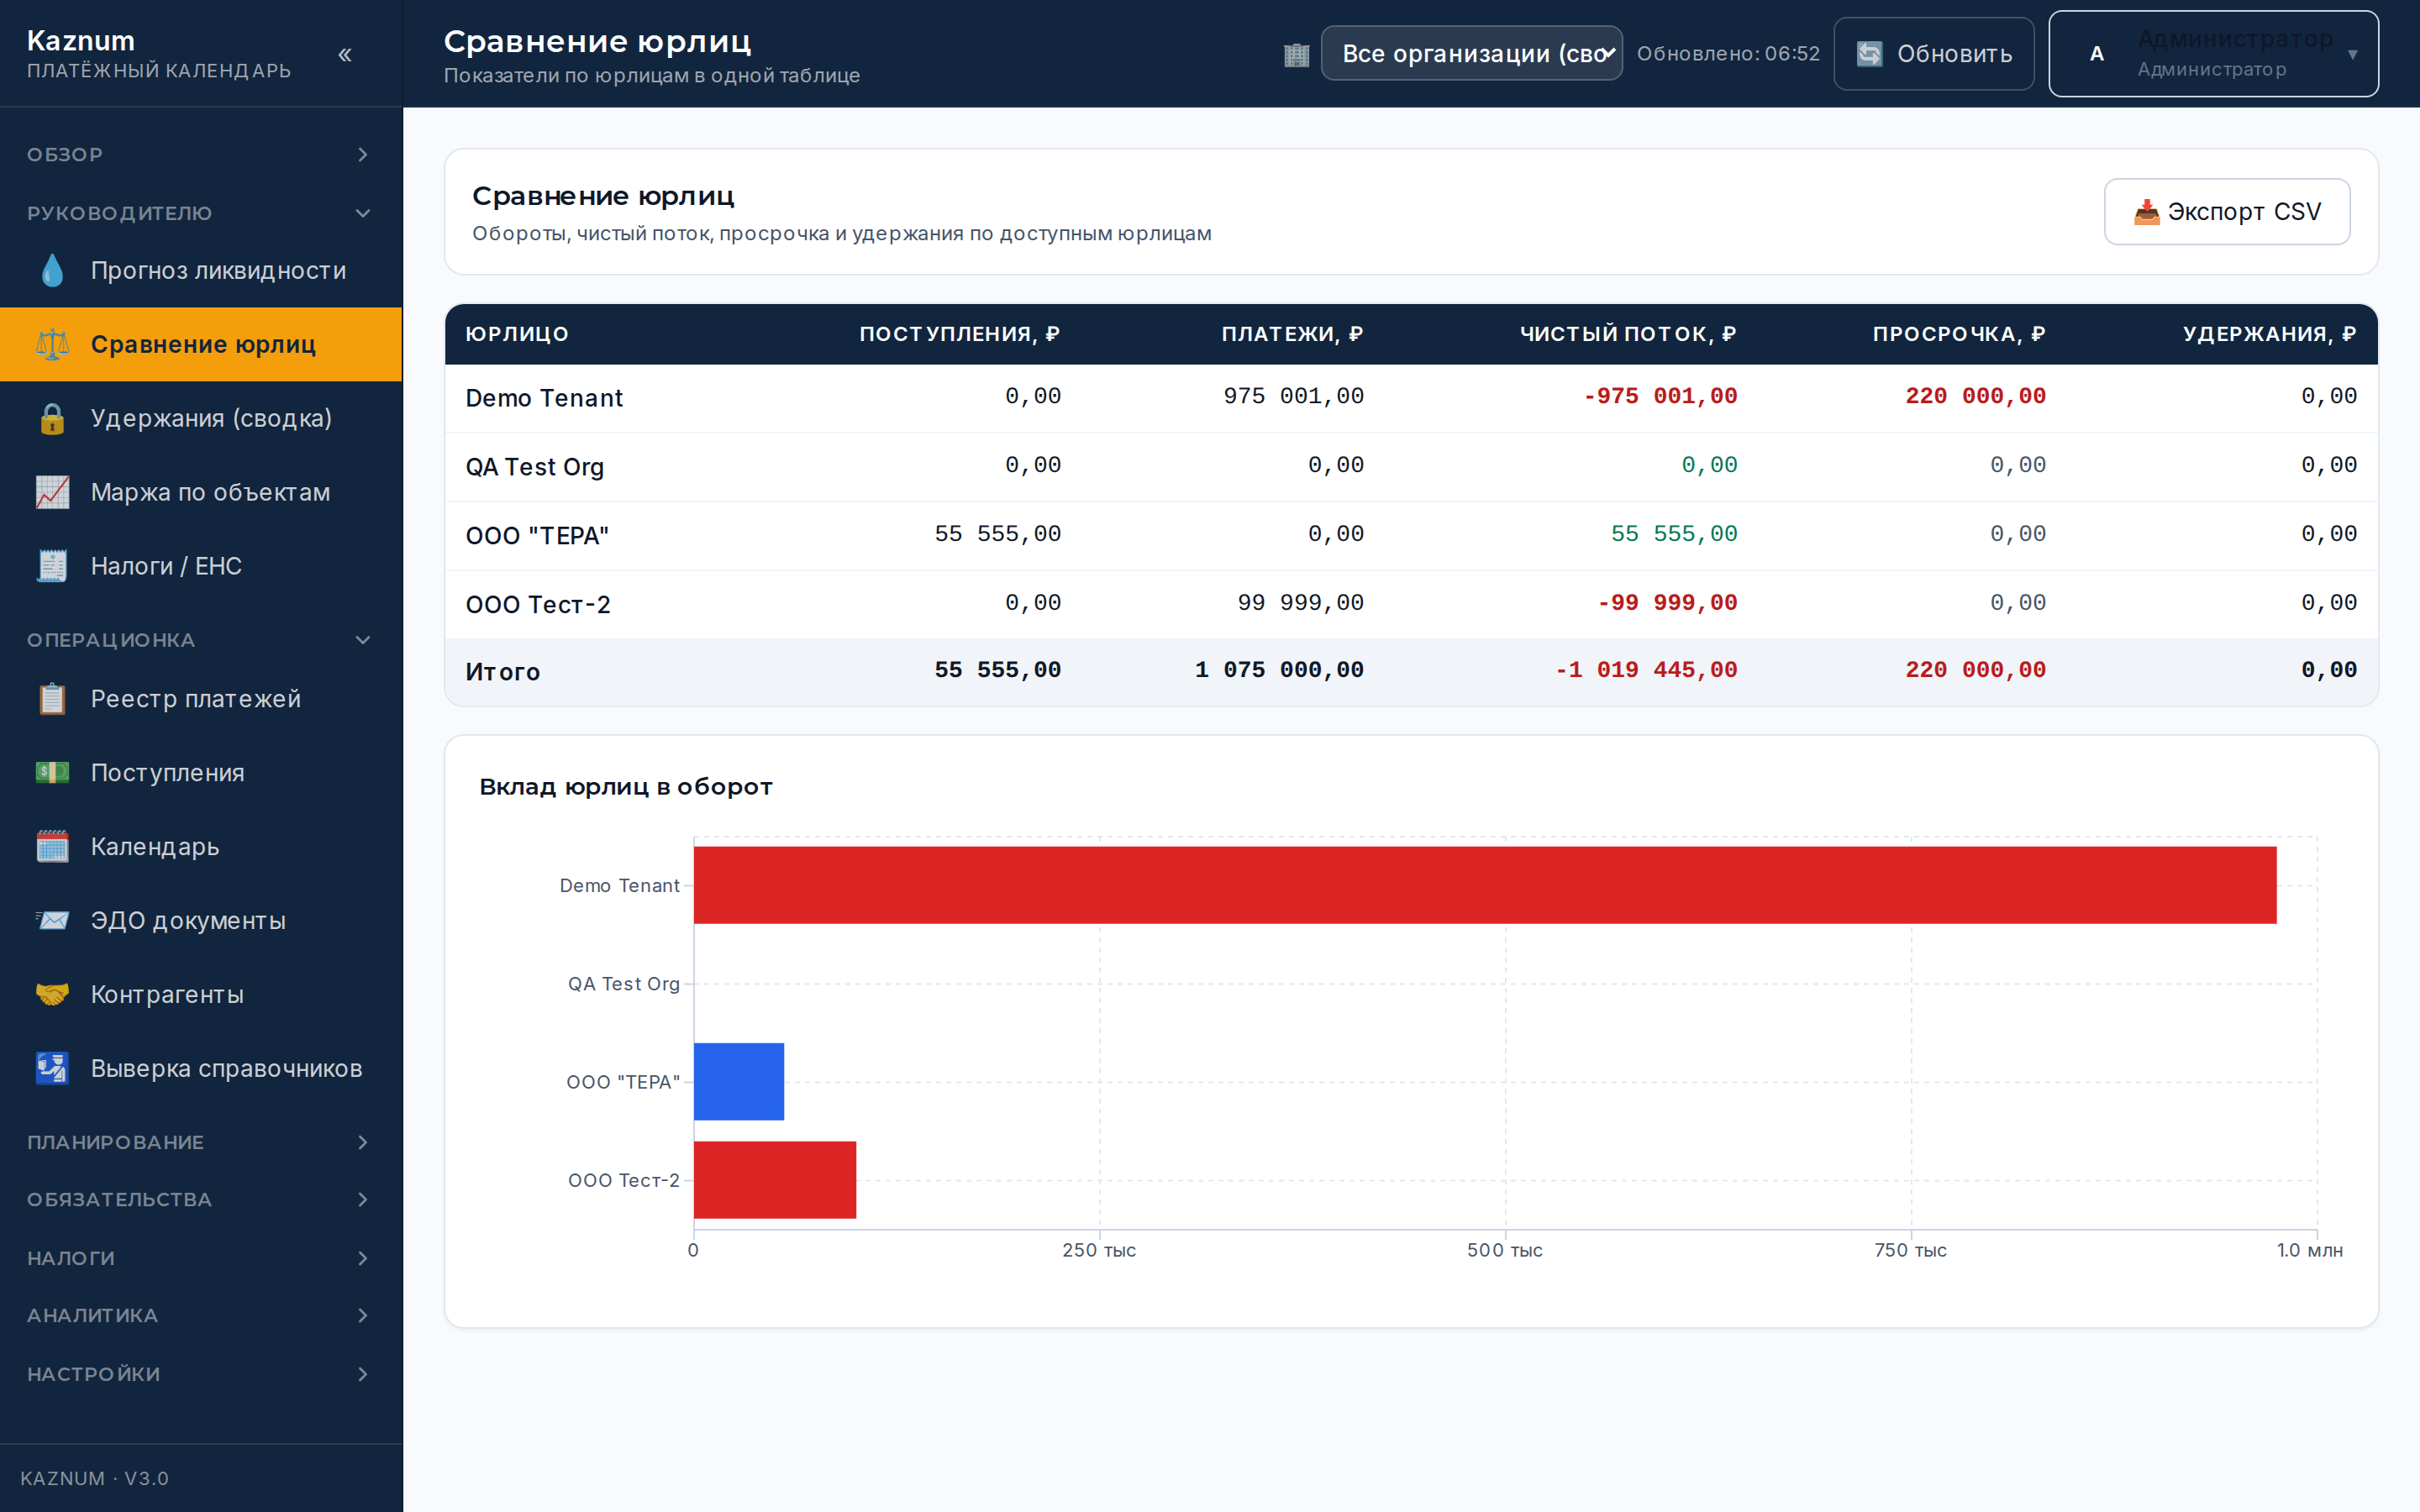Click the envelope icon for ЭДО документы
The image size is (2420, 1512).
(x=52, y=921)
